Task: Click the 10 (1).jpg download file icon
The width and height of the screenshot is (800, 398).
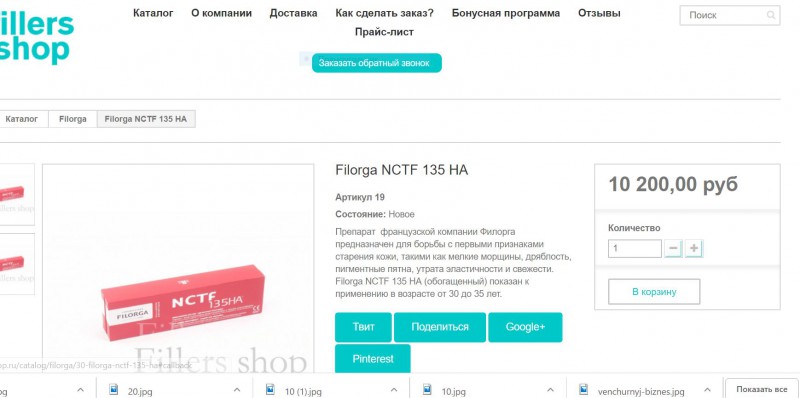Action: [270, 390]
